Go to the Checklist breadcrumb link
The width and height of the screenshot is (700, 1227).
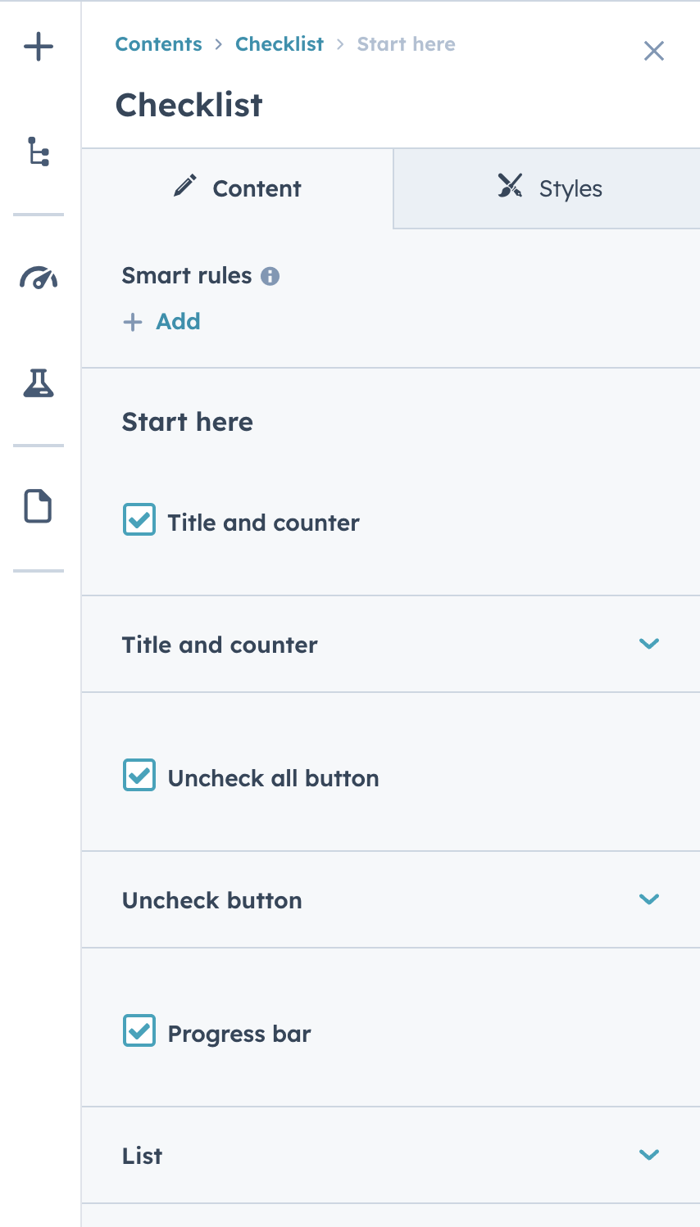(x=279, y=44)
